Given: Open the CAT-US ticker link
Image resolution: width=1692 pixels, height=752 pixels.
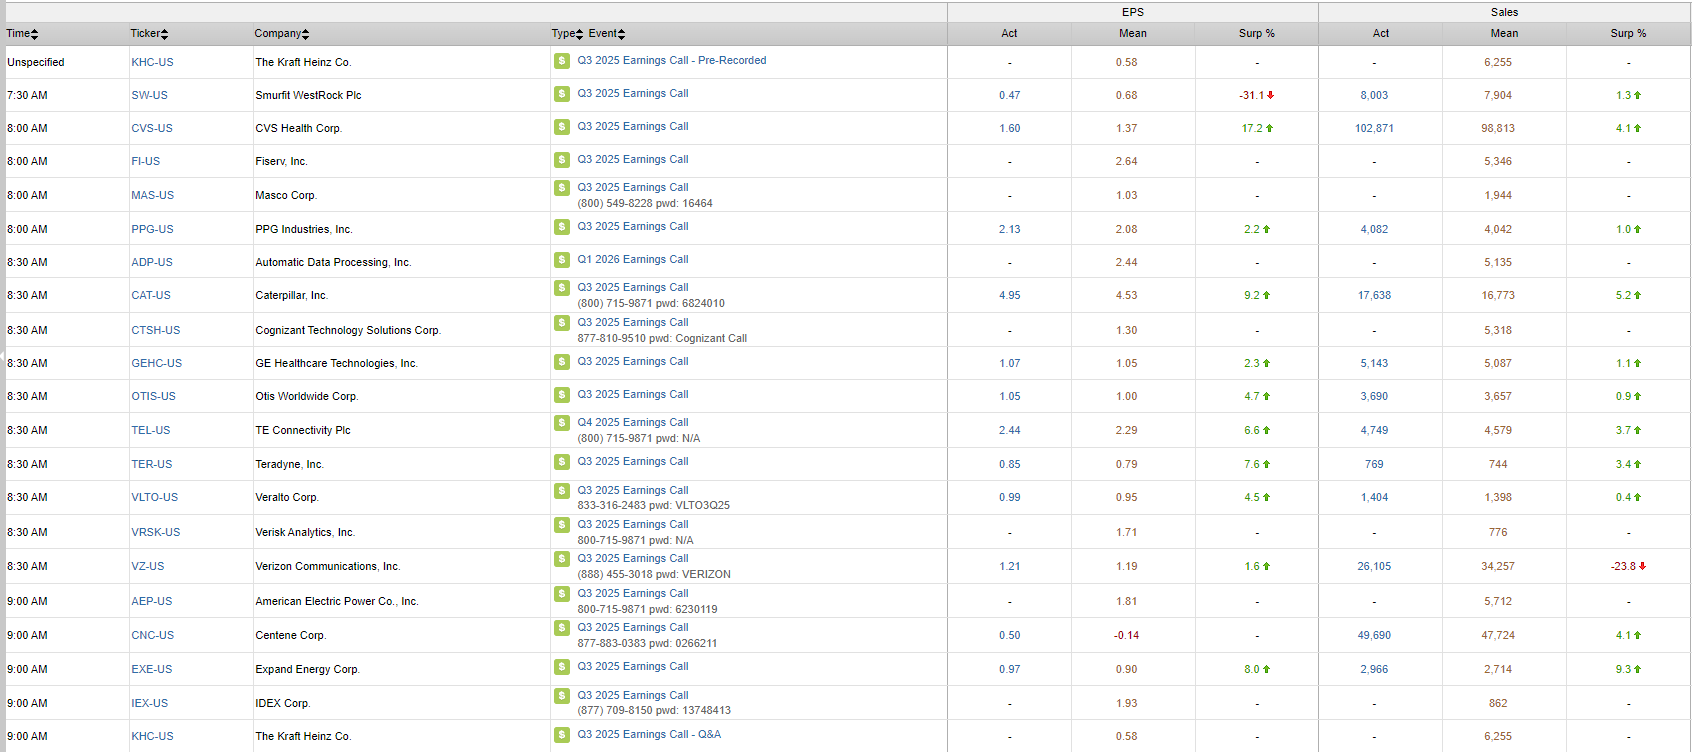Looking at the screenshot, I should (151, 296).
